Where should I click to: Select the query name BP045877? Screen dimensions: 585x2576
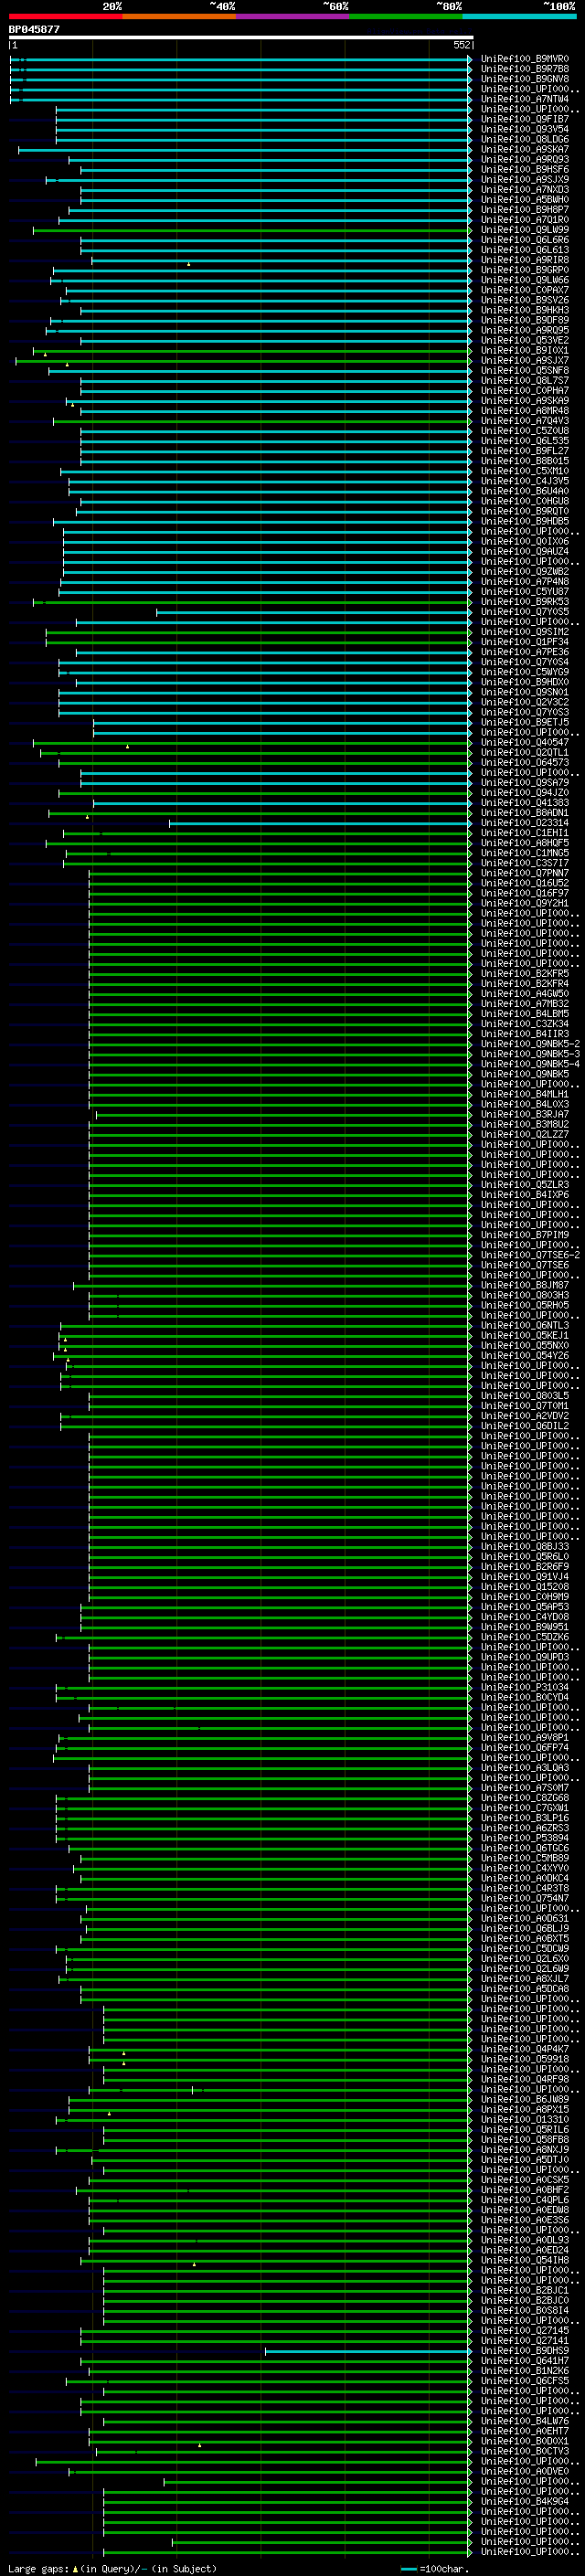tap(34, 30)
